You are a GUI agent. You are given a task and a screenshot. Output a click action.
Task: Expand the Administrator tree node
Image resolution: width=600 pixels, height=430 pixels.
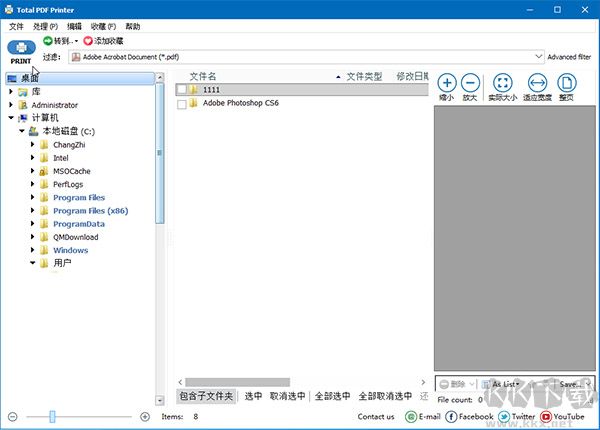(11, 105)
